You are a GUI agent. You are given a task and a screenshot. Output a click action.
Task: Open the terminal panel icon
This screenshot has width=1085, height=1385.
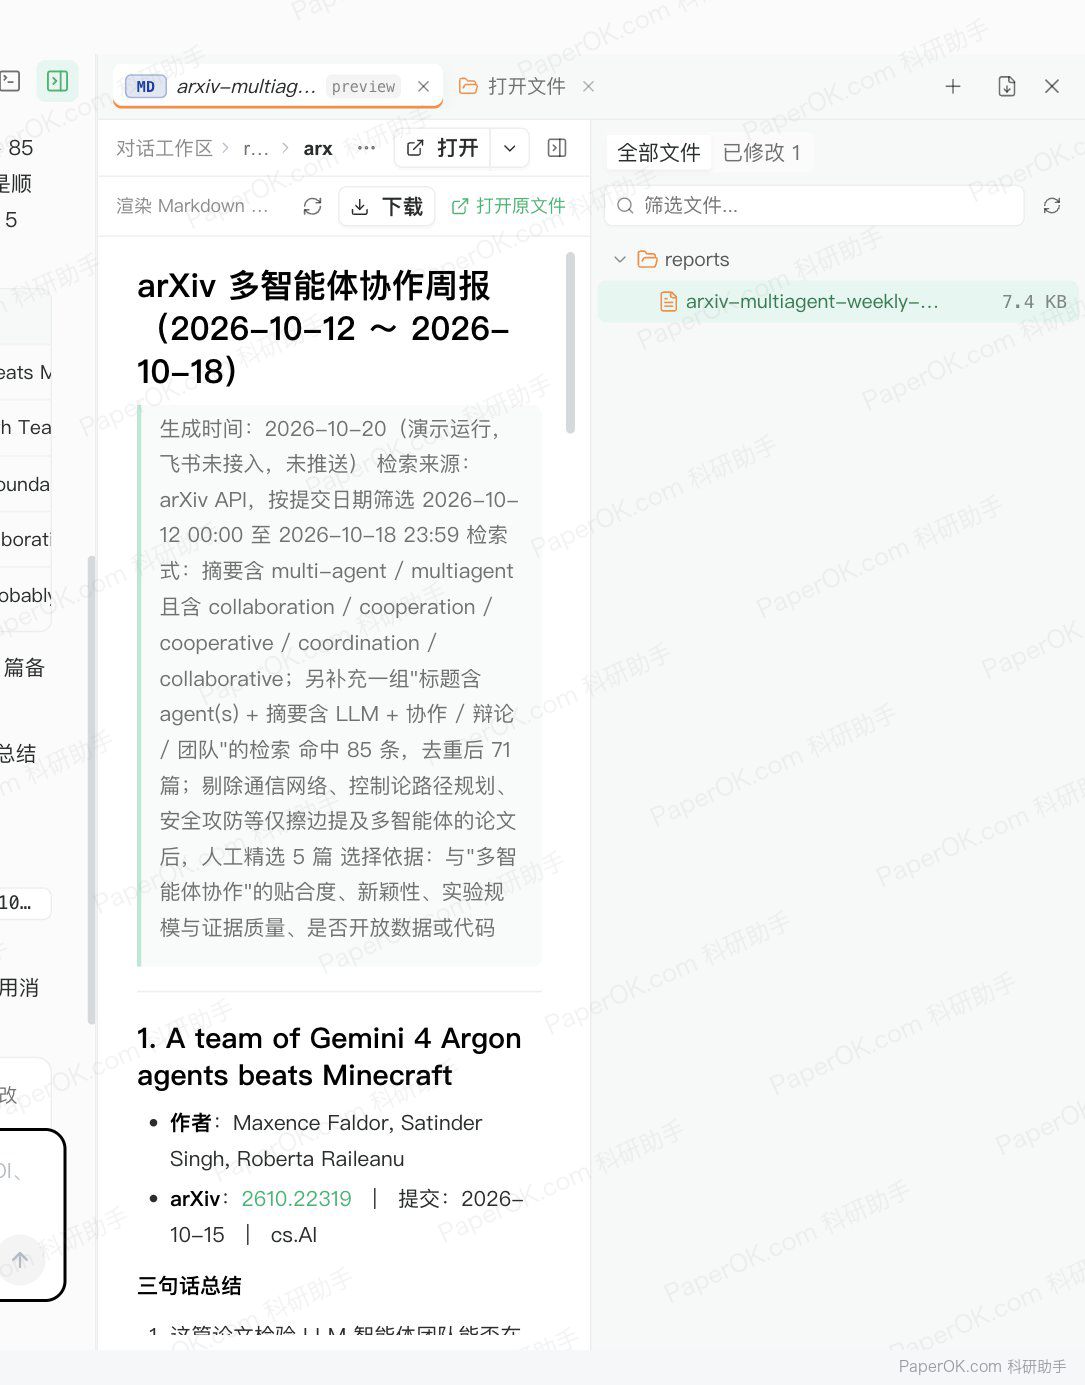pyautogui.click(x=10, y=81)
